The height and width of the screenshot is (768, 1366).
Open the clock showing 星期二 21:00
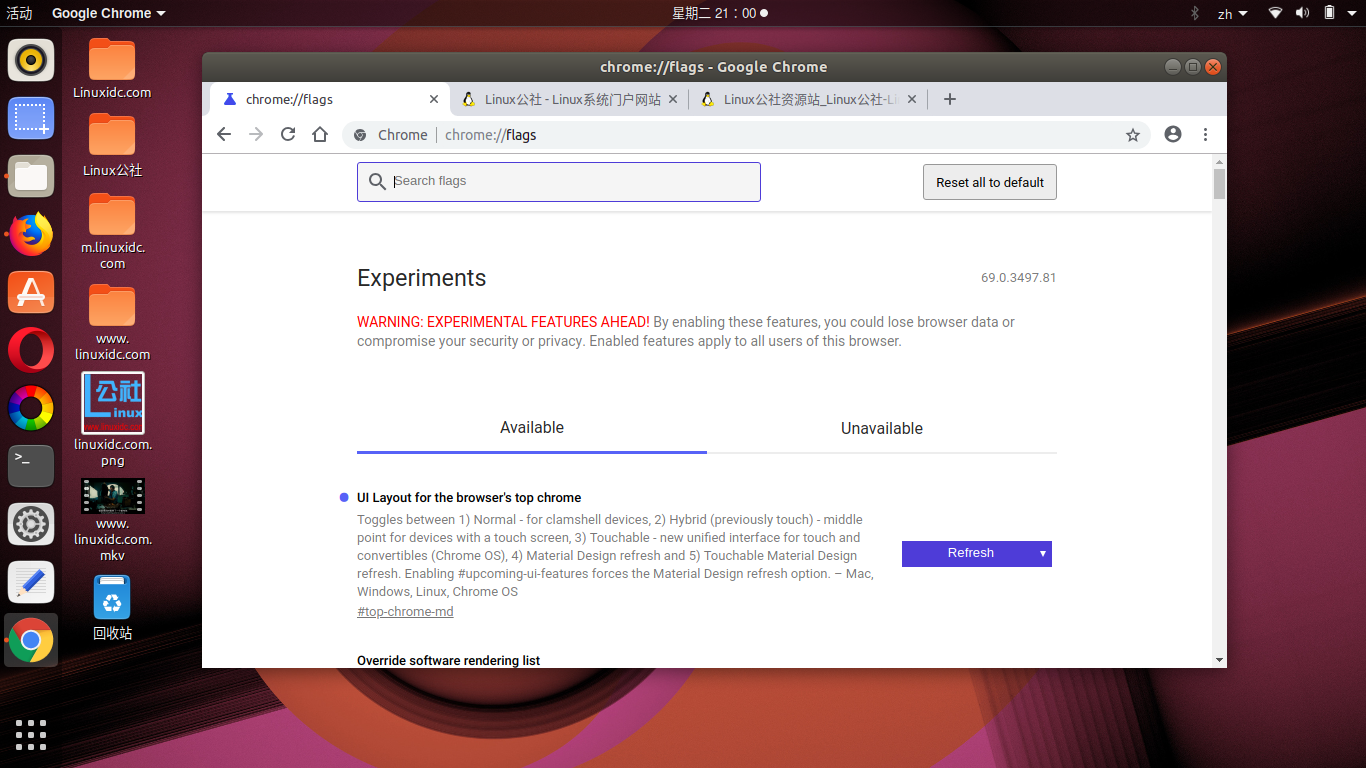tap(720, 13)
